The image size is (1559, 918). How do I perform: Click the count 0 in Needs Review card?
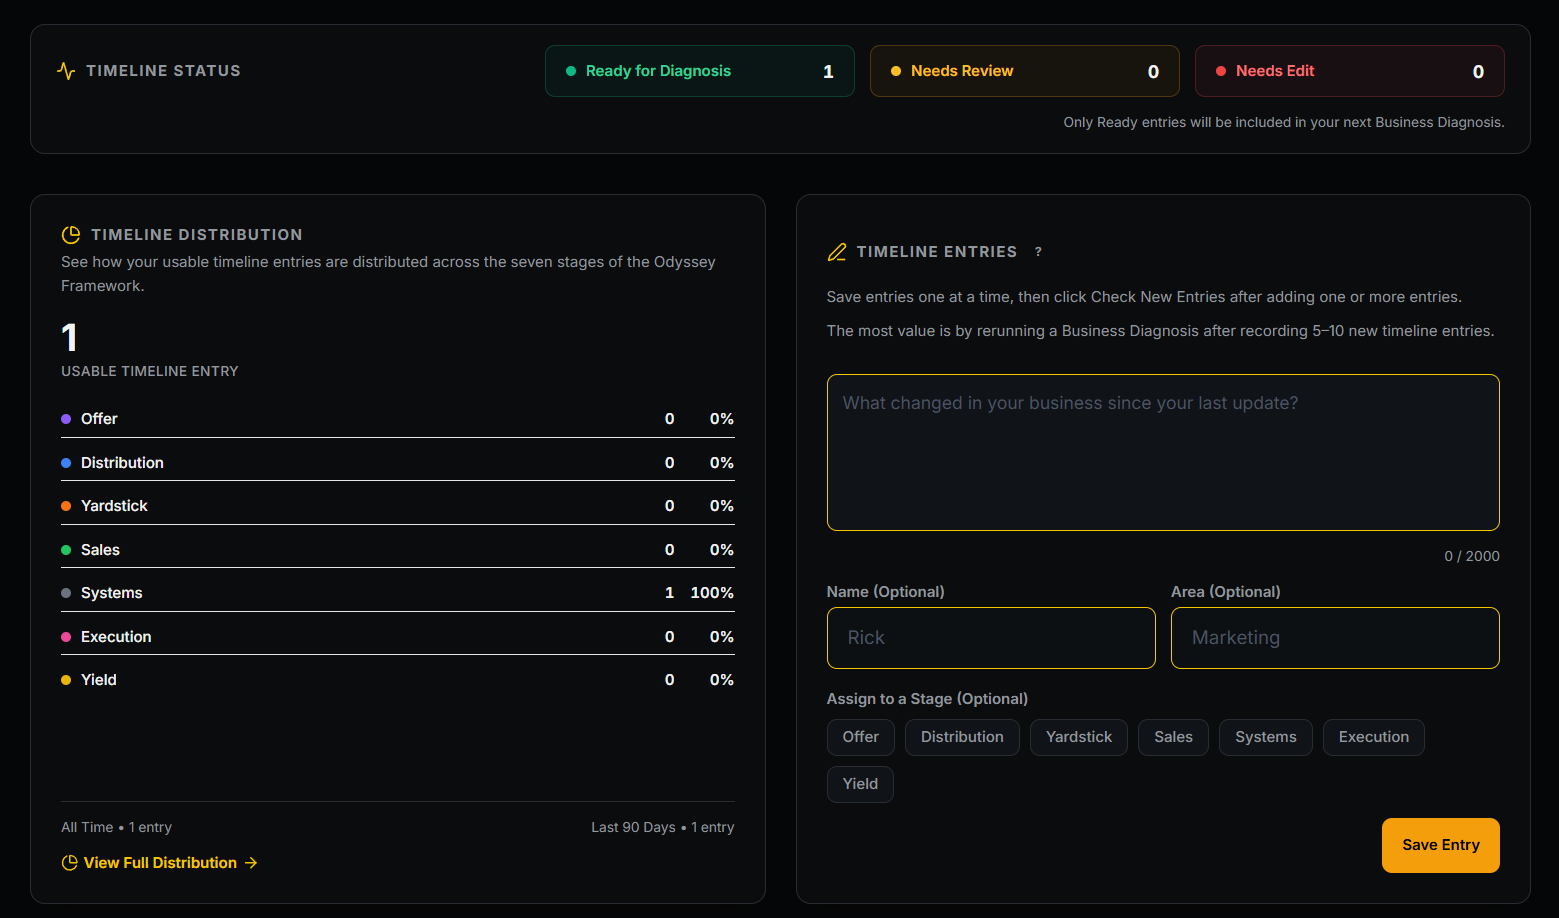tap(1153, 72)
